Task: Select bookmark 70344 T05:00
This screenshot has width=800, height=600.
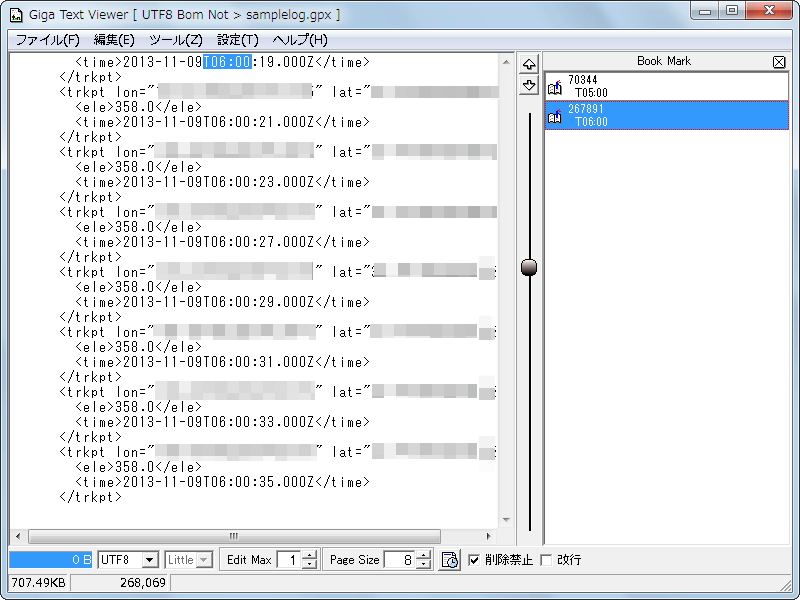Action: (666, 86)
